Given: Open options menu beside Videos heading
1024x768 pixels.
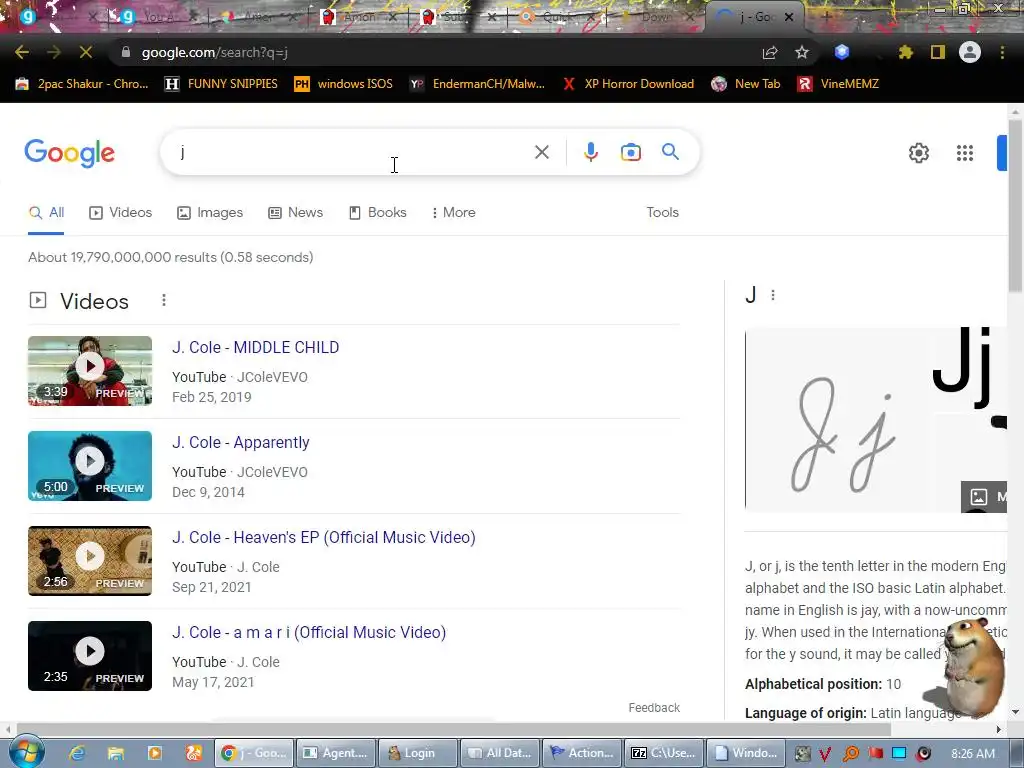Looking at the screenshot, I should pos(164,300).
